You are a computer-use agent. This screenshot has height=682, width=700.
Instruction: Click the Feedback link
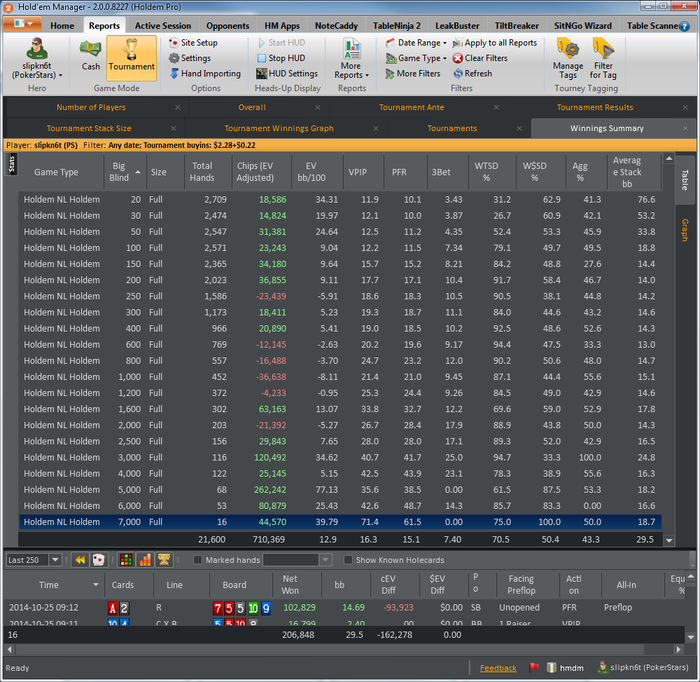pyautogui.click(x=498, y=668)
